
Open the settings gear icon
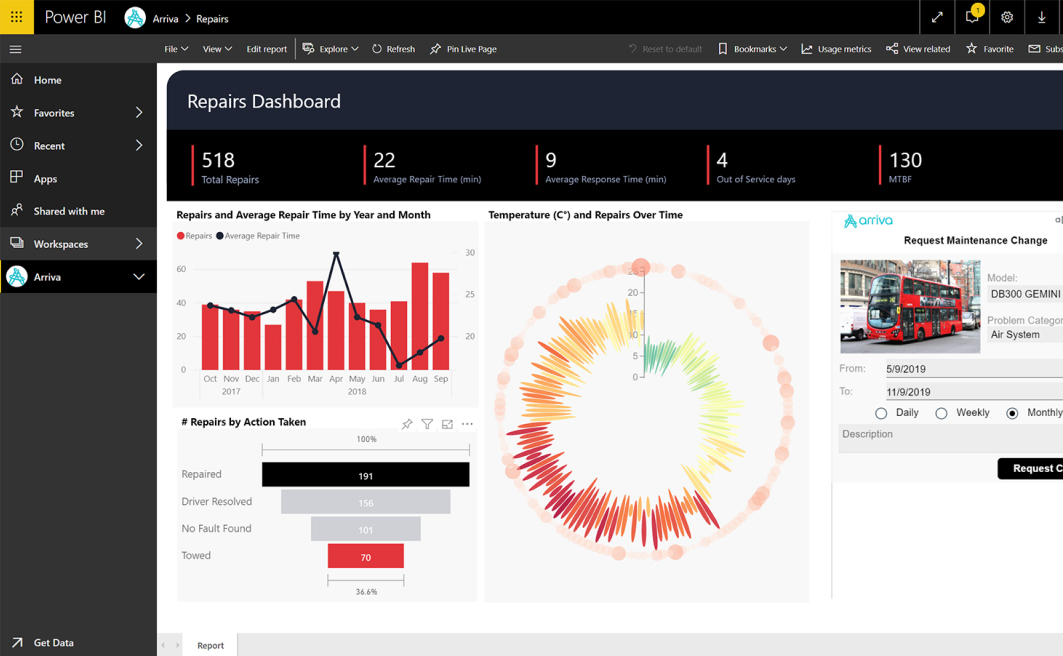(1007, 18)
